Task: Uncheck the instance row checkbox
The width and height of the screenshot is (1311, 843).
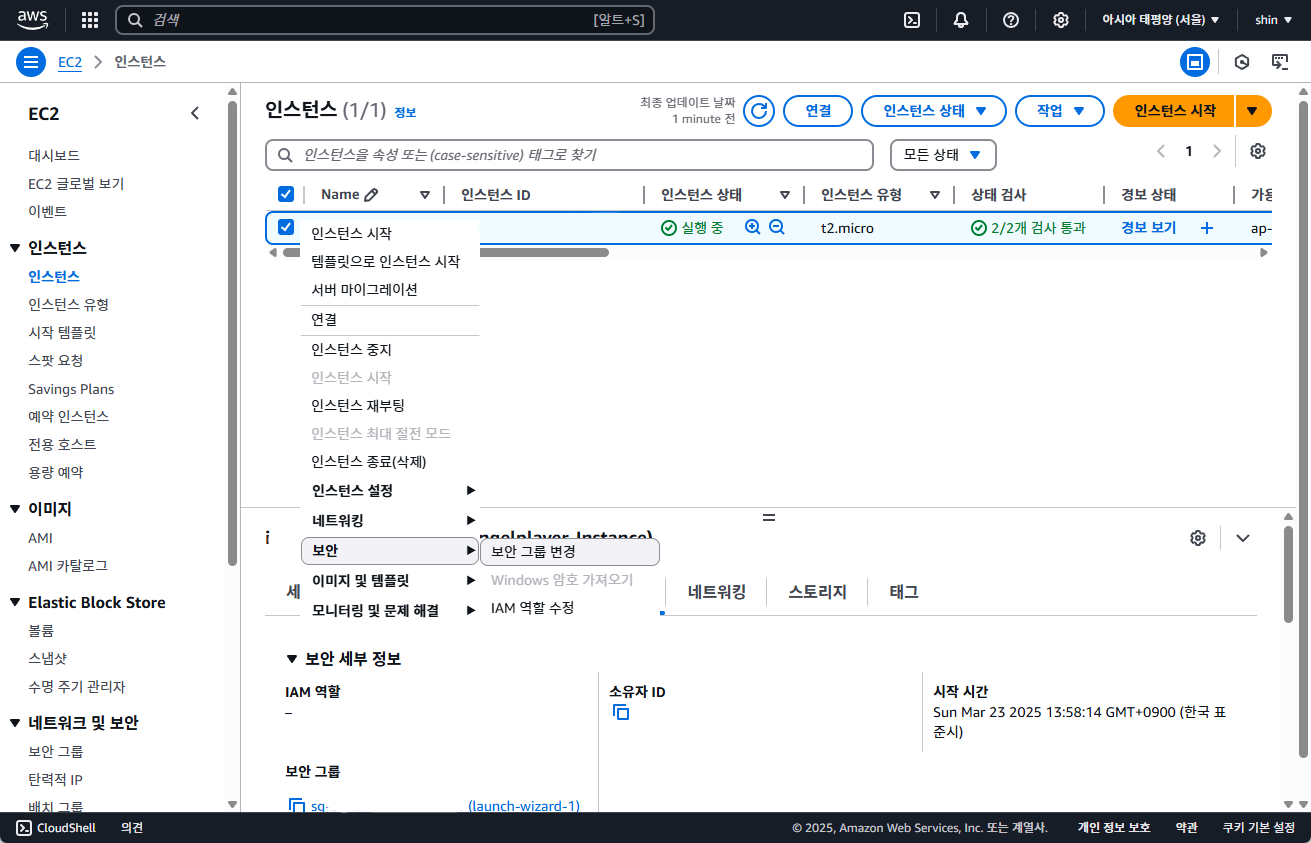Action: tap(286, 227)
